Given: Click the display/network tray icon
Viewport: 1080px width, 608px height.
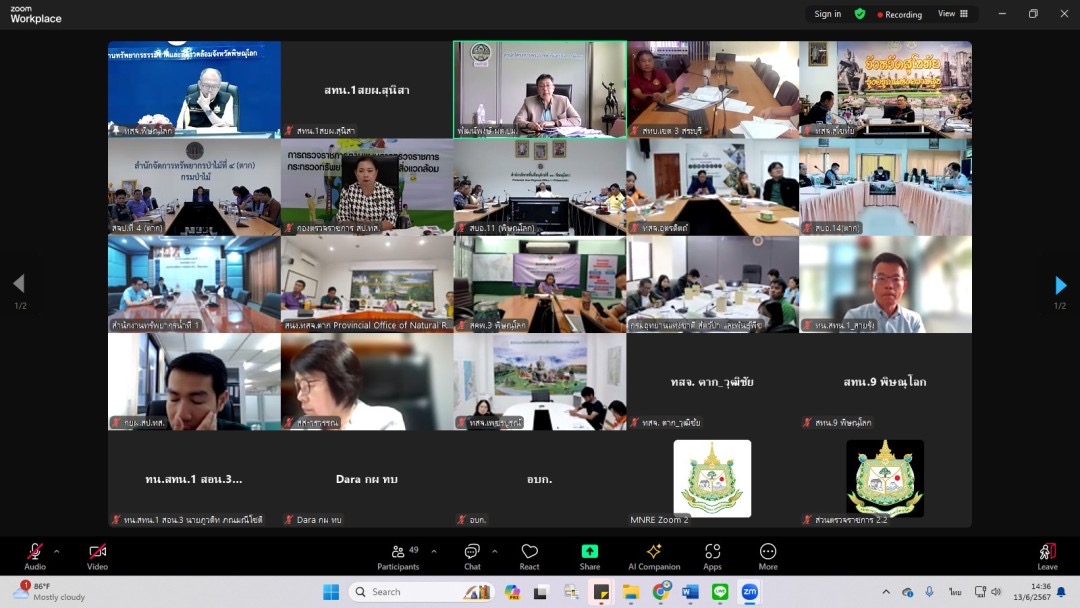Looking at the screenshot, I should pos(980,592).
